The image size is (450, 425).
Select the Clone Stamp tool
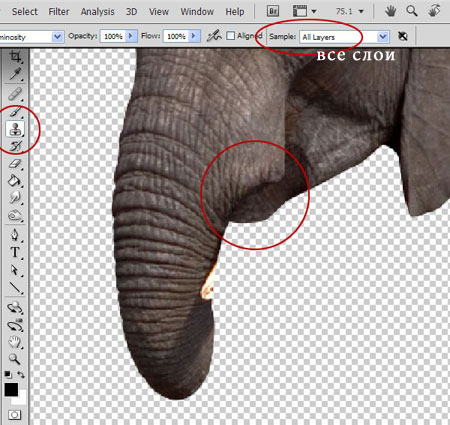(x=15, y=129)
